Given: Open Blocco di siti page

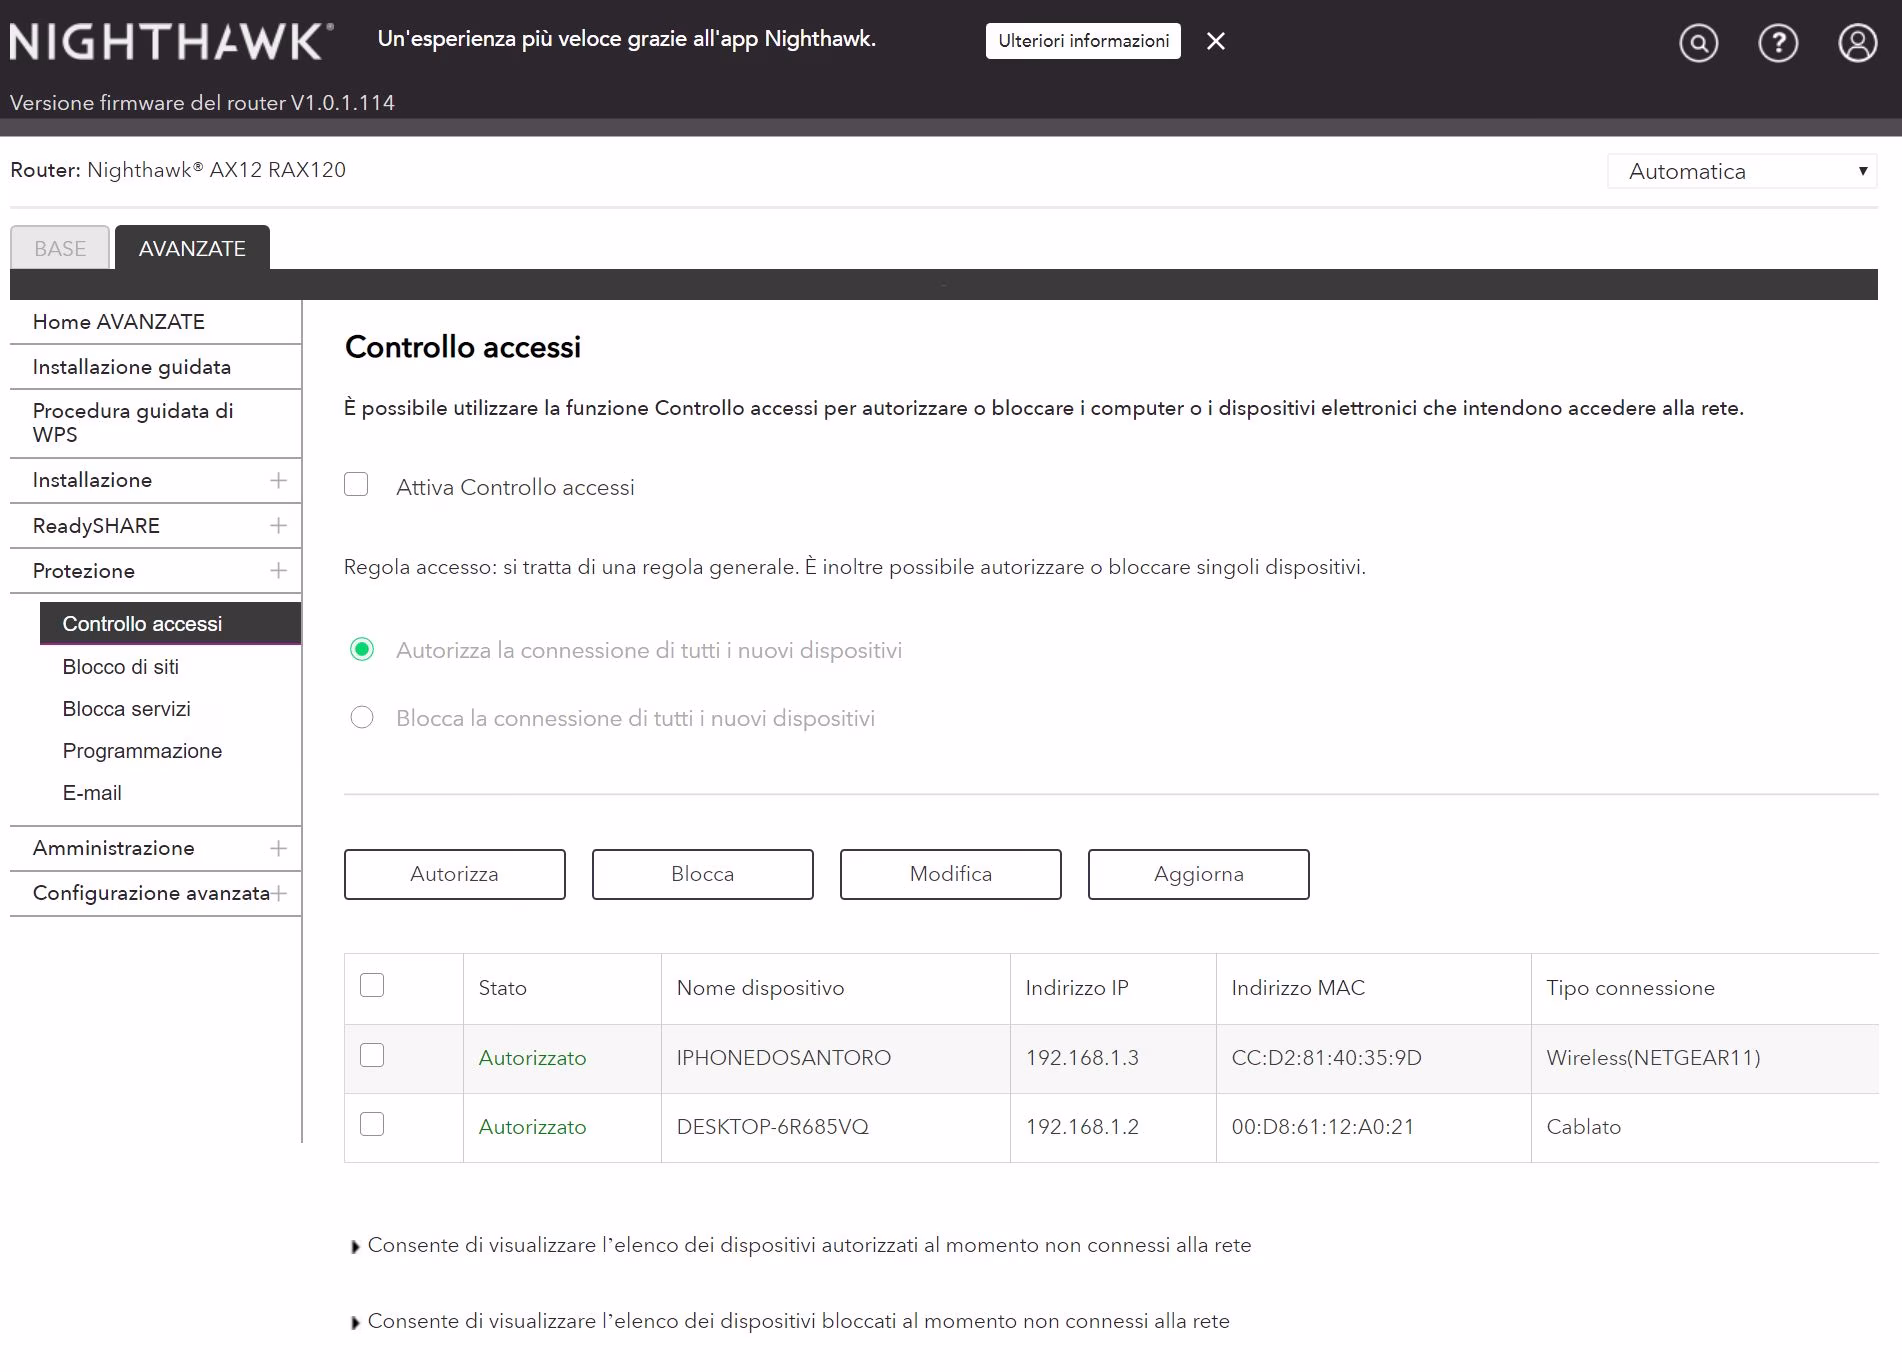Looking at the screenshot, I should (121, 667).
